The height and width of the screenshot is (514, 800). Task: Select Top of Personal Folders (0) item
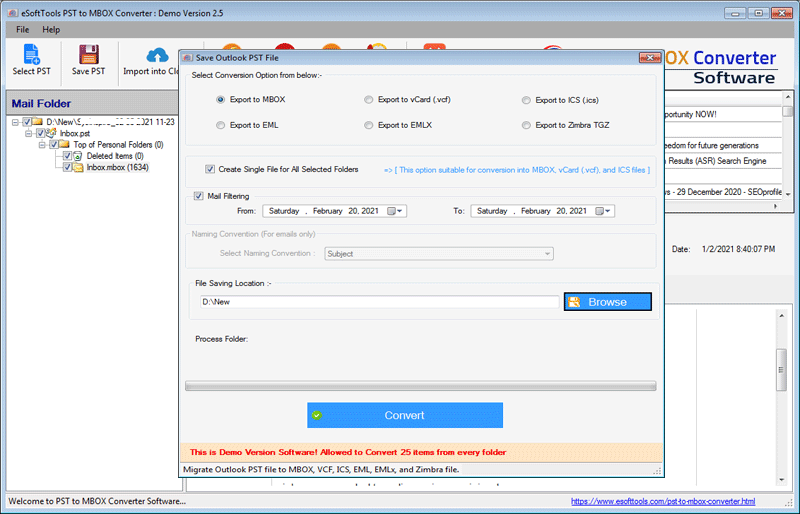tap(118, 145)
